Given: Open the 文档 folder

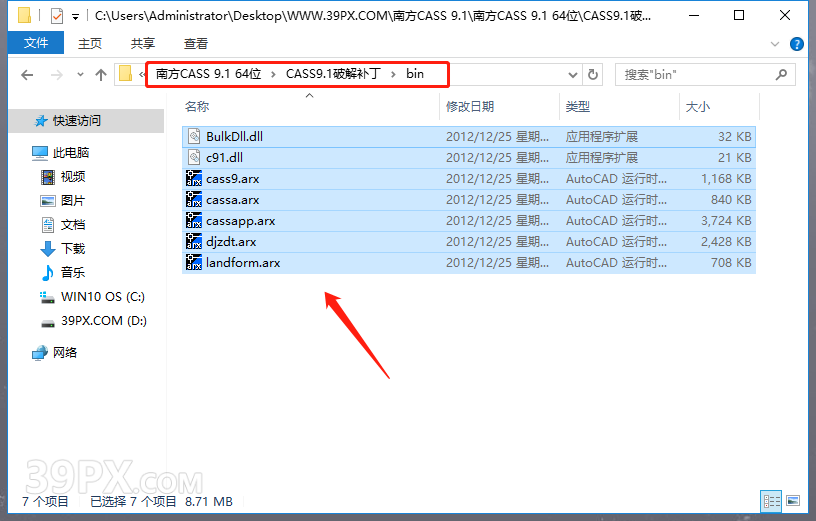Looking at the screenshot, I should (x=73, y=224).
